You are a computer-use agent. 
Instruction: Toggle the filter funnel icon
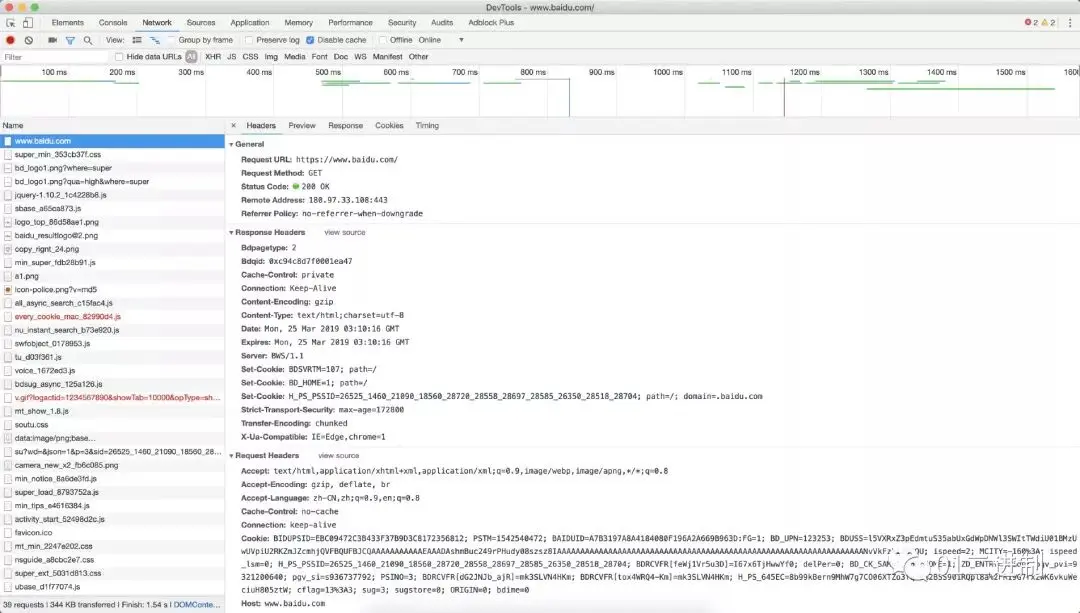pyautogui.click(x=70, y=40)
